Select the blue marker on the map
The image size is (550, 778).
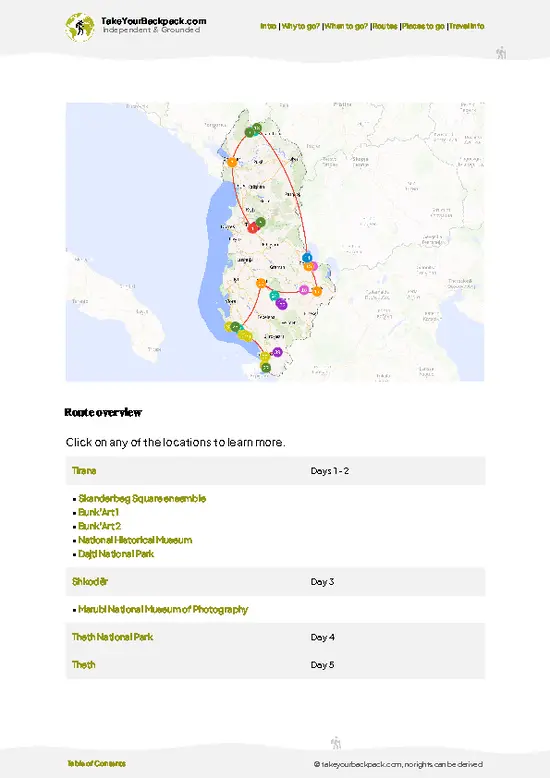(x=307, y=258)
